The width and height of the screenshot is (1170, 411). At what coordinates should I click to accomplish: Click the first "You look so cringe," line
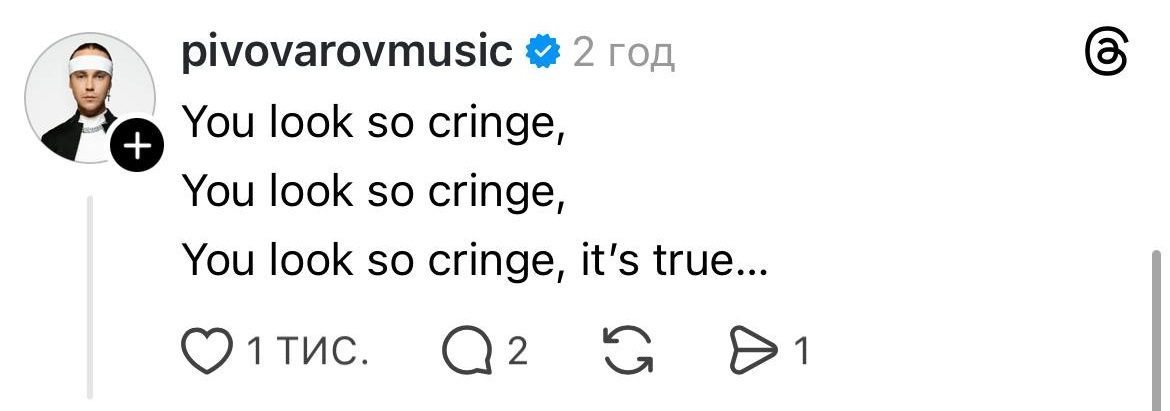click(374, 122)
